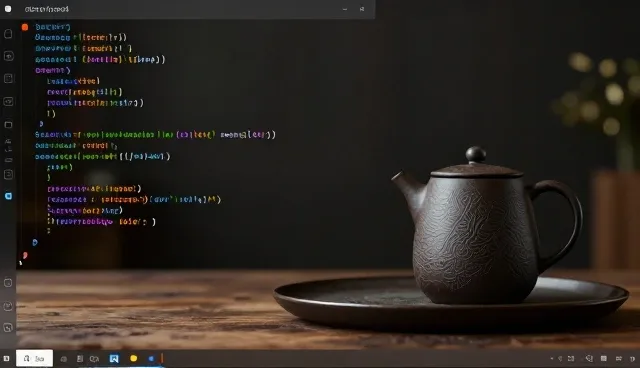Image resolution: width=640 pixels, height=368 pixels.
Task: Minimize the code editor window
Action: pyautogui.click(x=345, y=9)
